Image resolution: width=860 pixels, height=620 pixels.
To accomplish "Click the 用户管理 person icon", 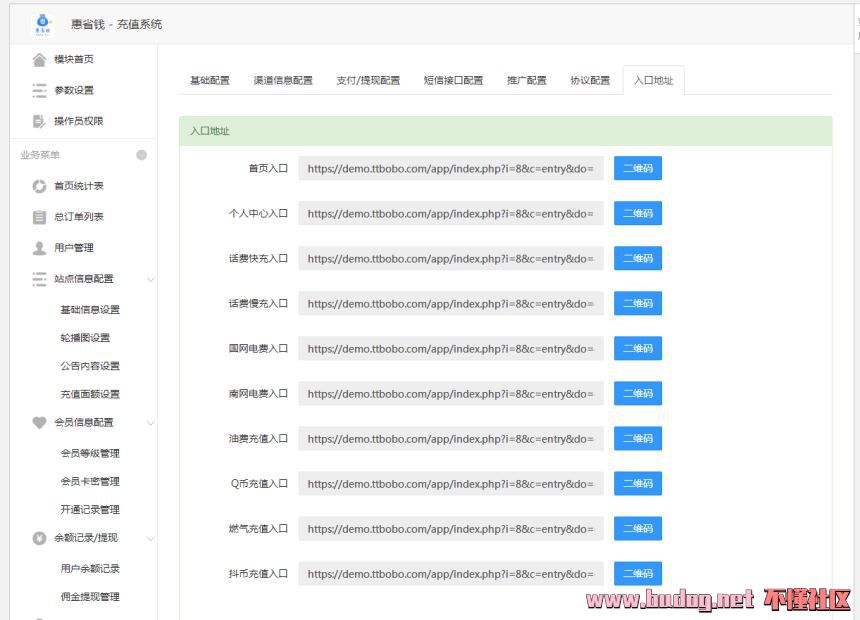I will click(x=39, y=248).
